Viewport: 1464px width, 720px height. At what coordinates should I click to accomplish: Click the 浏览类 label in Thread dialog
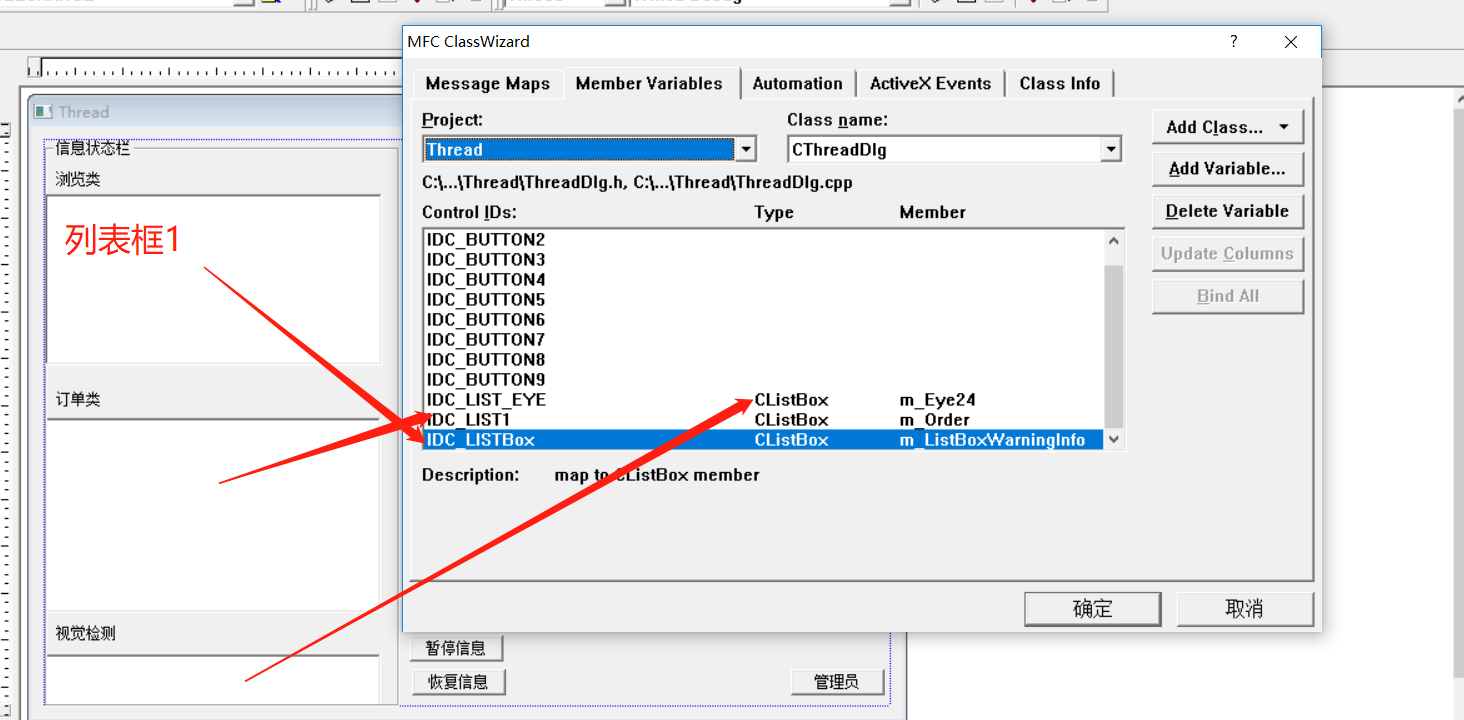[78, 180]
